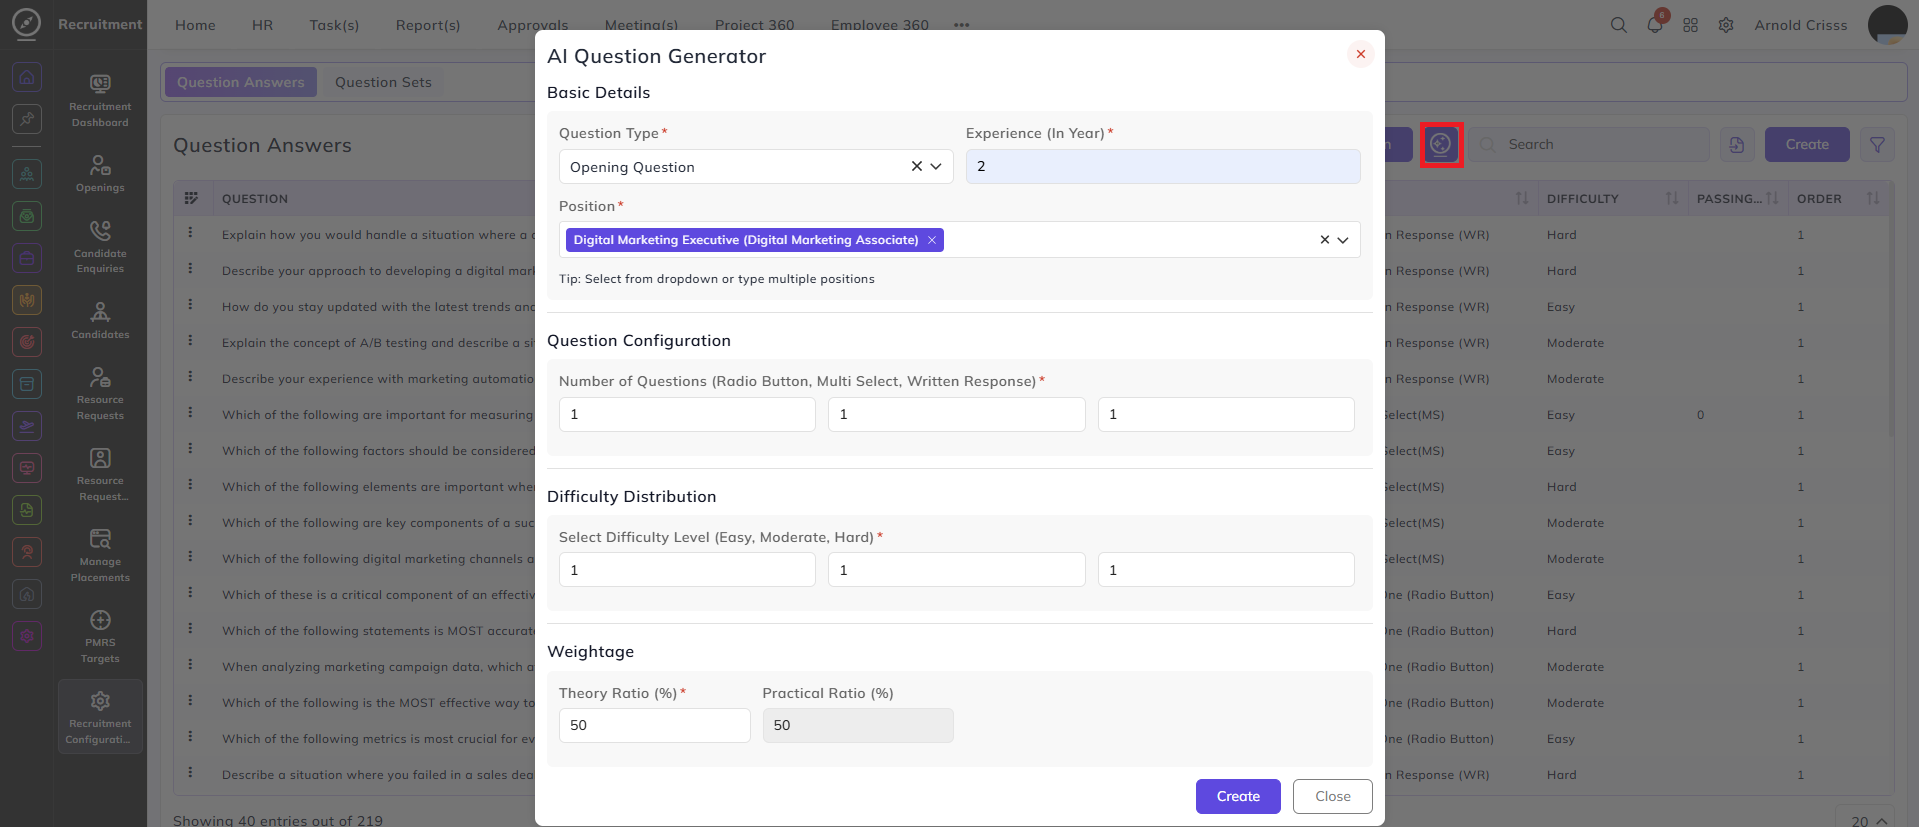
Task: Close the AI Question Generator dialog with X
Action: point(1360,54)
